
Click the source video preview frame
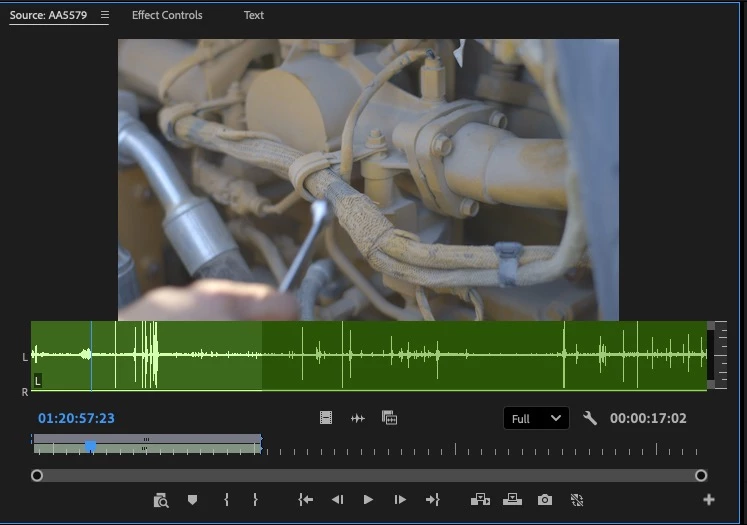(368, 180)
